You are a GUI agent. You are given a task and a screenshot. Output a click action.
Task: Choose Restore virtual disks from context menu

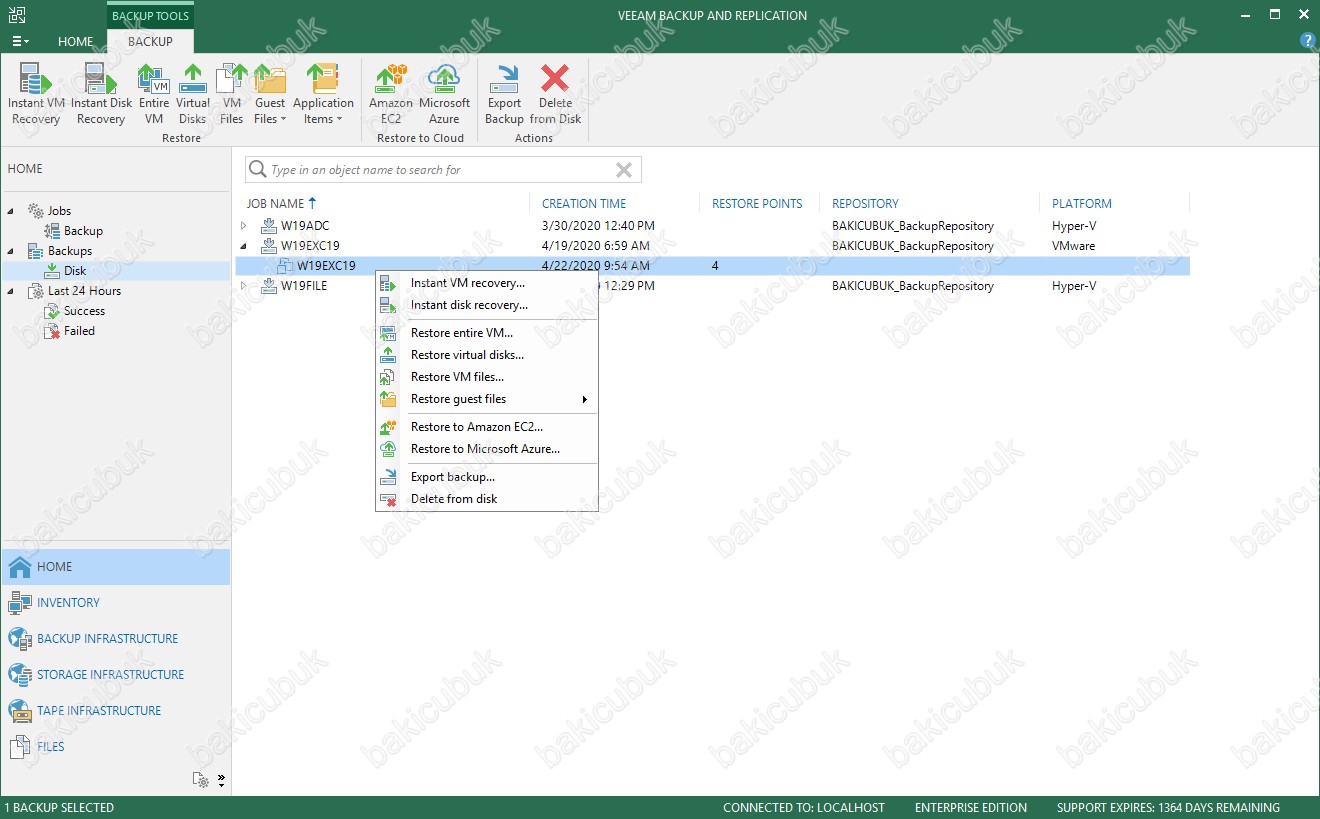click(x=486, y=355)
